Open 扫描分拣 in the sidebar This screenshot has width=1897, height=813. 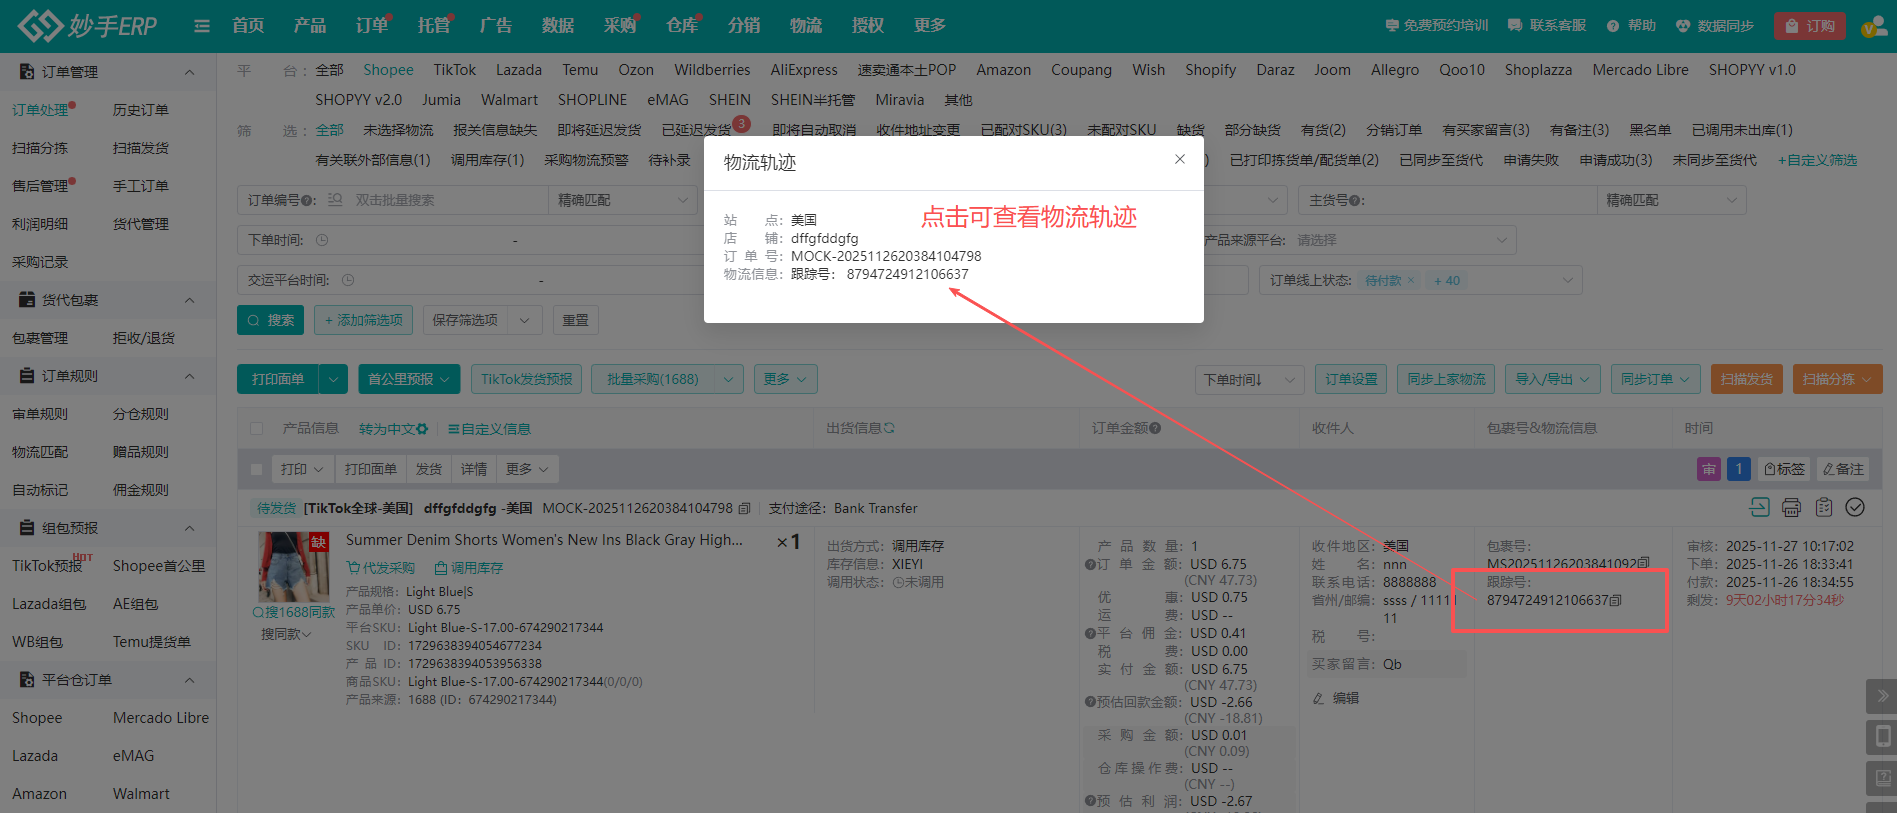click(x=40, y=148)
